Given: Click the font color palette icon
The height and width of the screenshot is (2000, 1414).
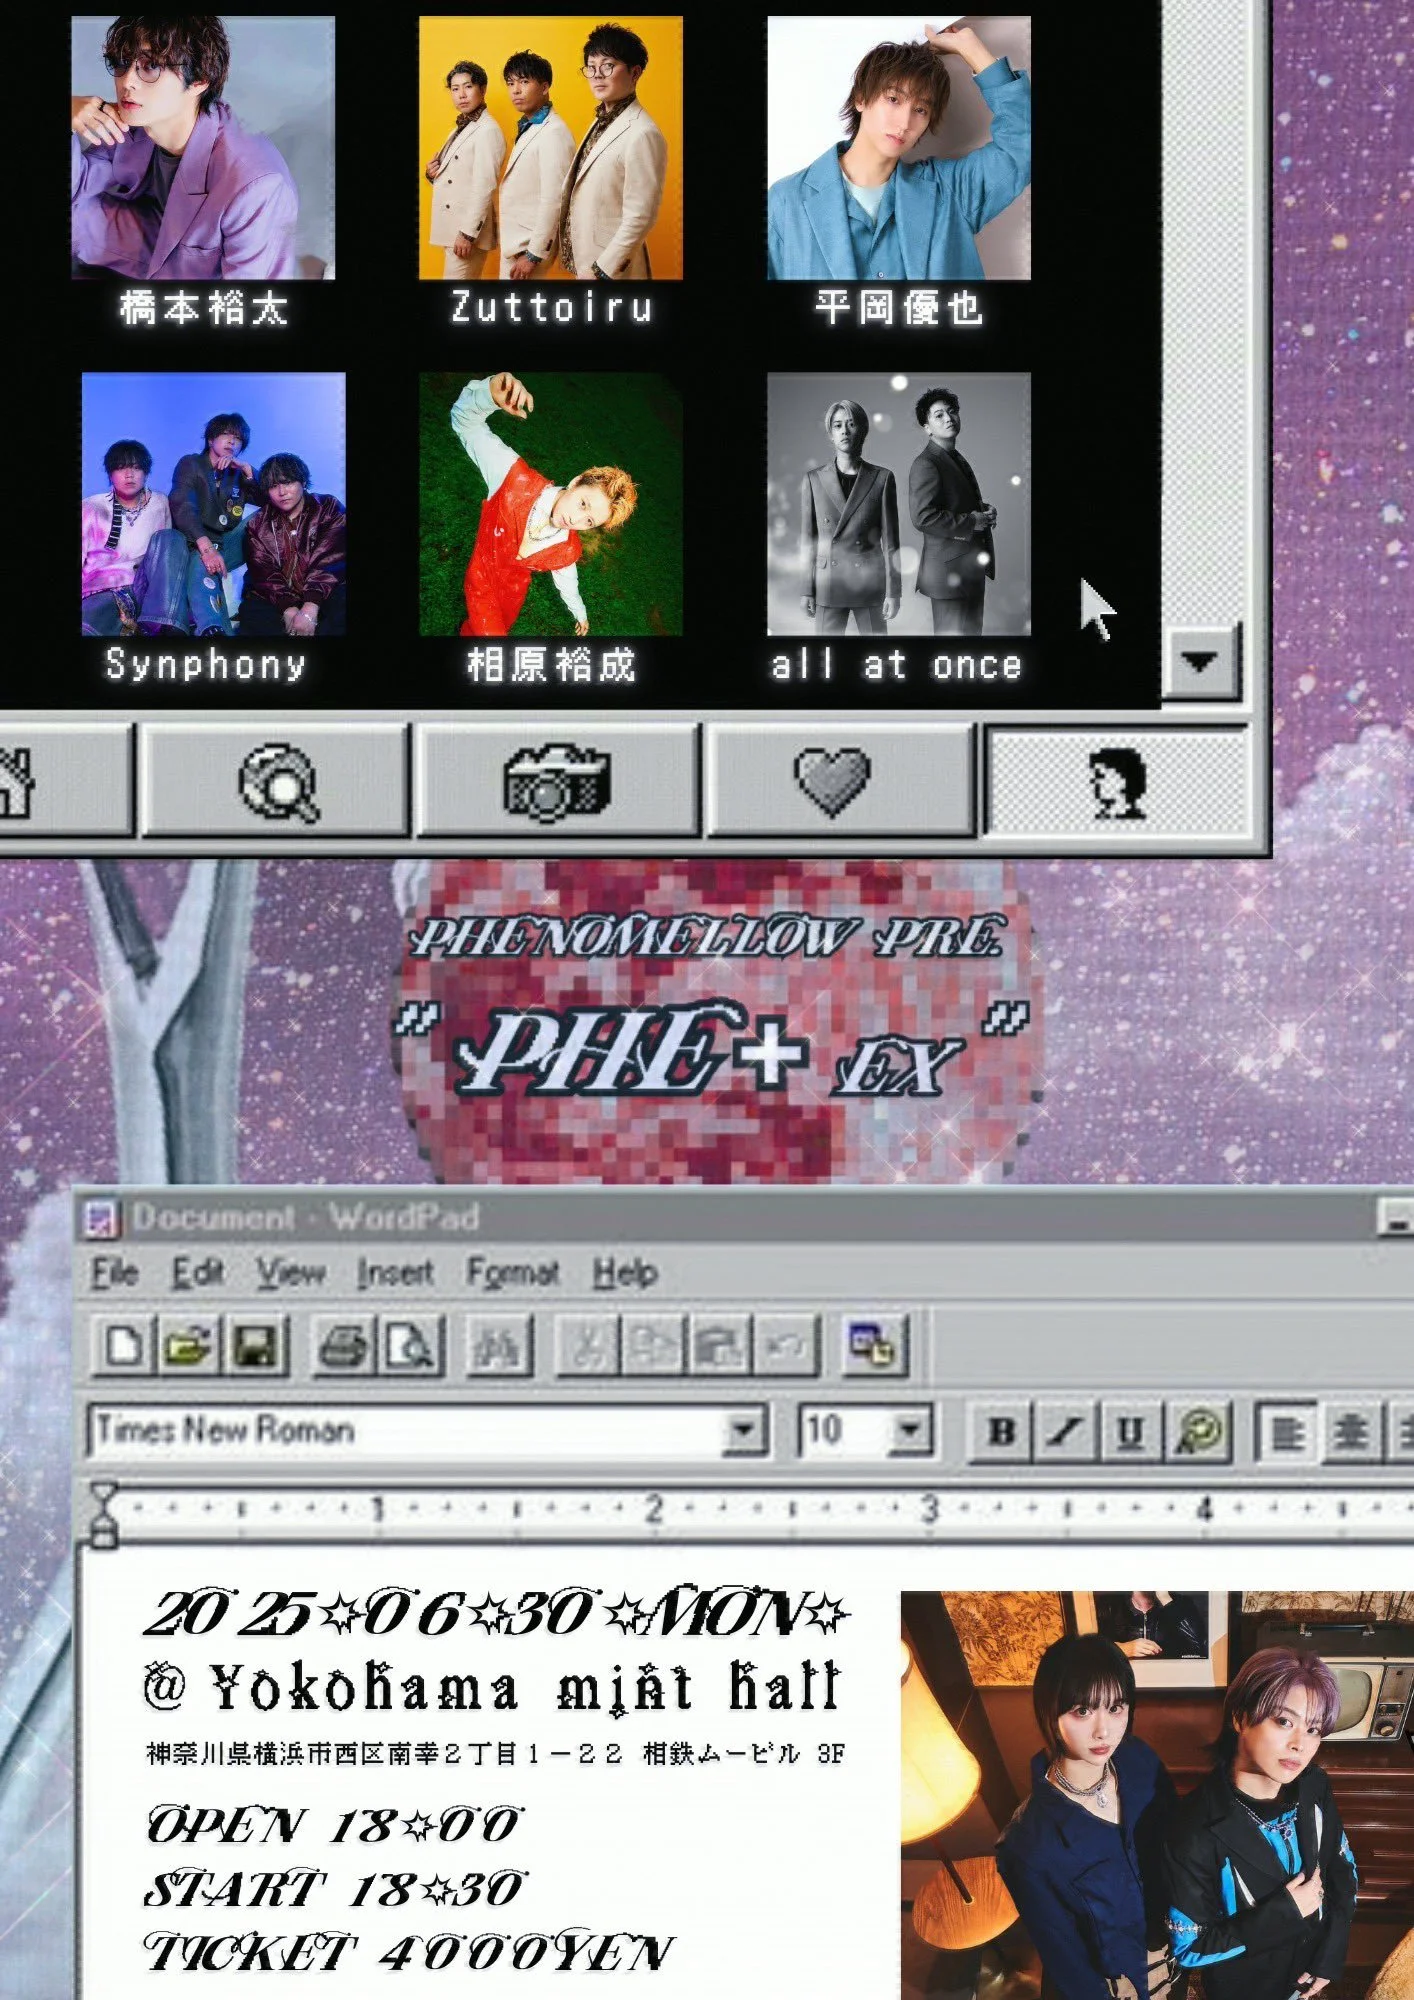Looking at the screenshot, I should point(1197,1432).
